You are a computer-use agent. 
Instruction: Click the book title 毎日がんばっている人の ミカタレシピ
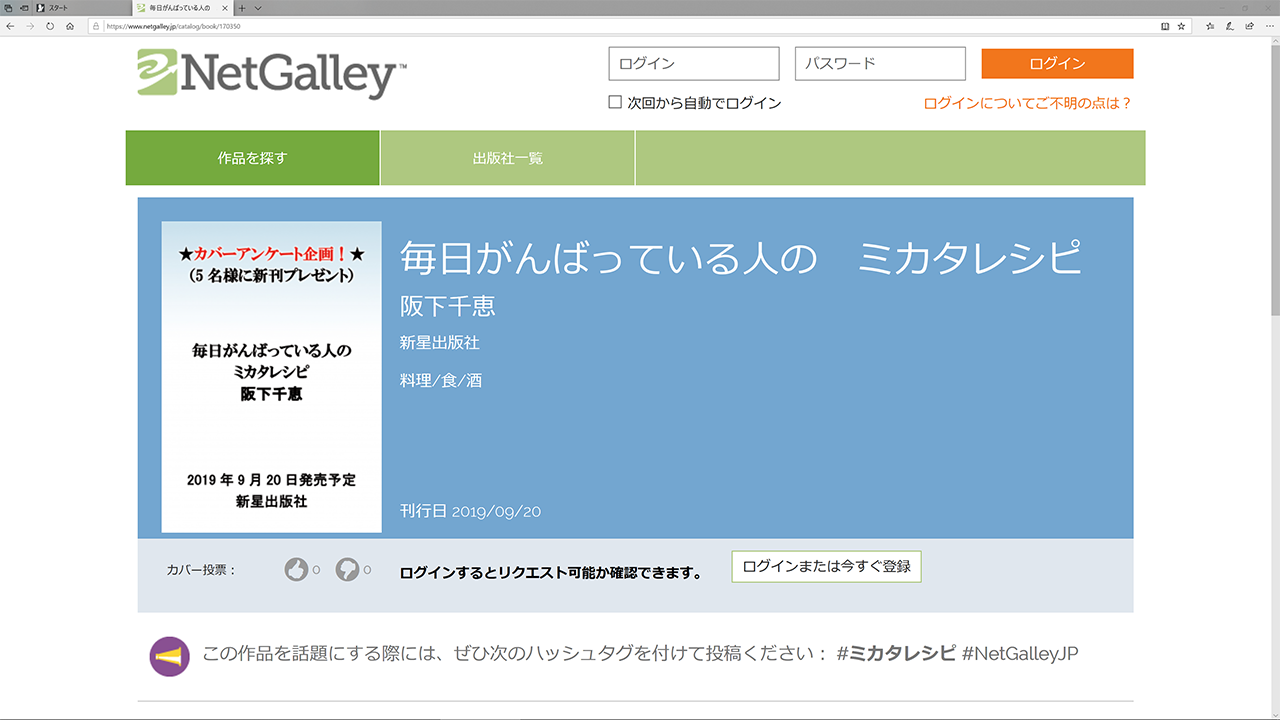click(741, 257)
